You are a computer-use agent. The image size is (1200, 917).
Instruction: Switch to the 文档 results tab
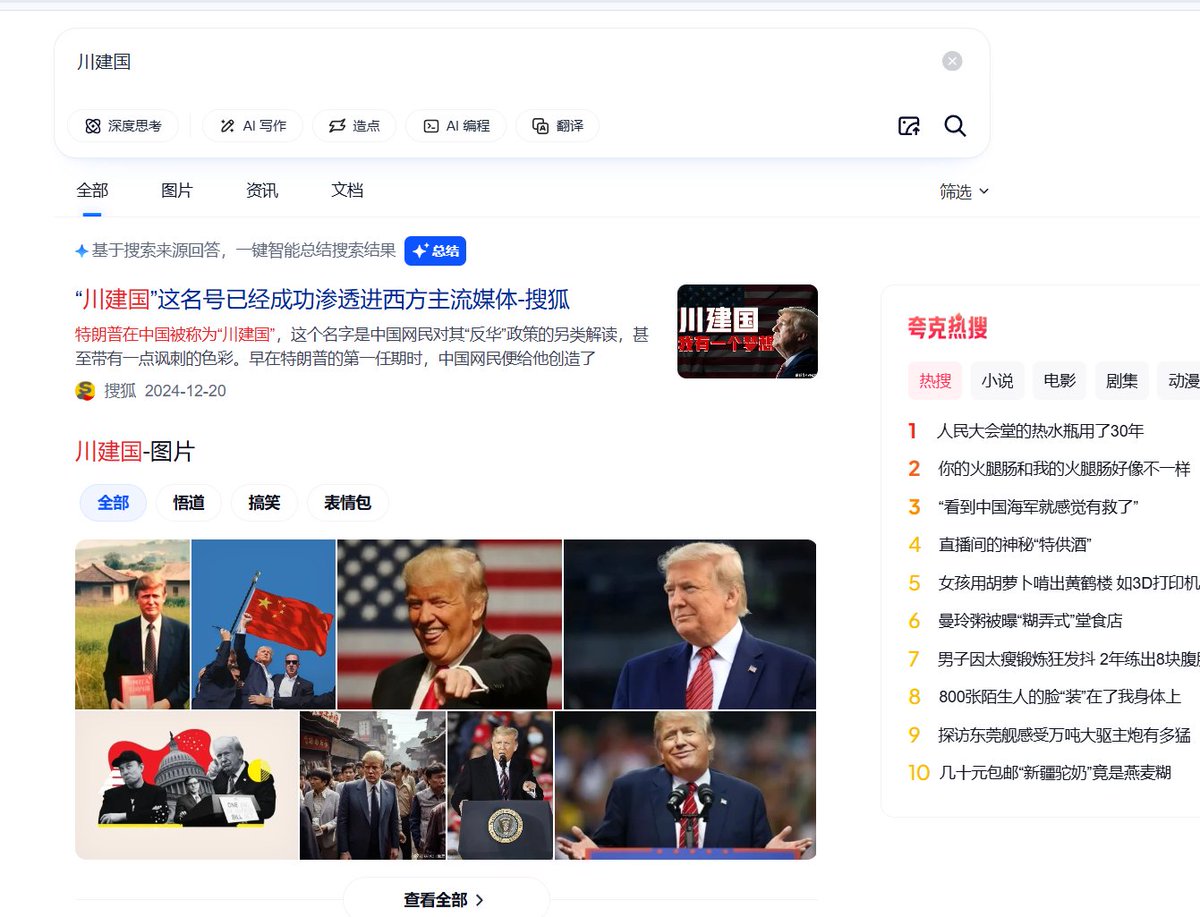coord(347,190)
